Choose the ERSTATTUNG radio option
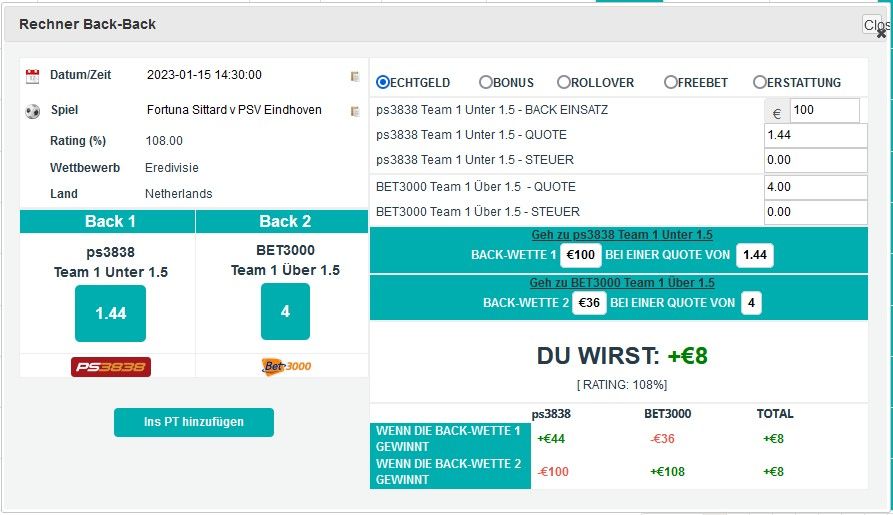Screen dimensions: 893x515 (x=759, y=83)
